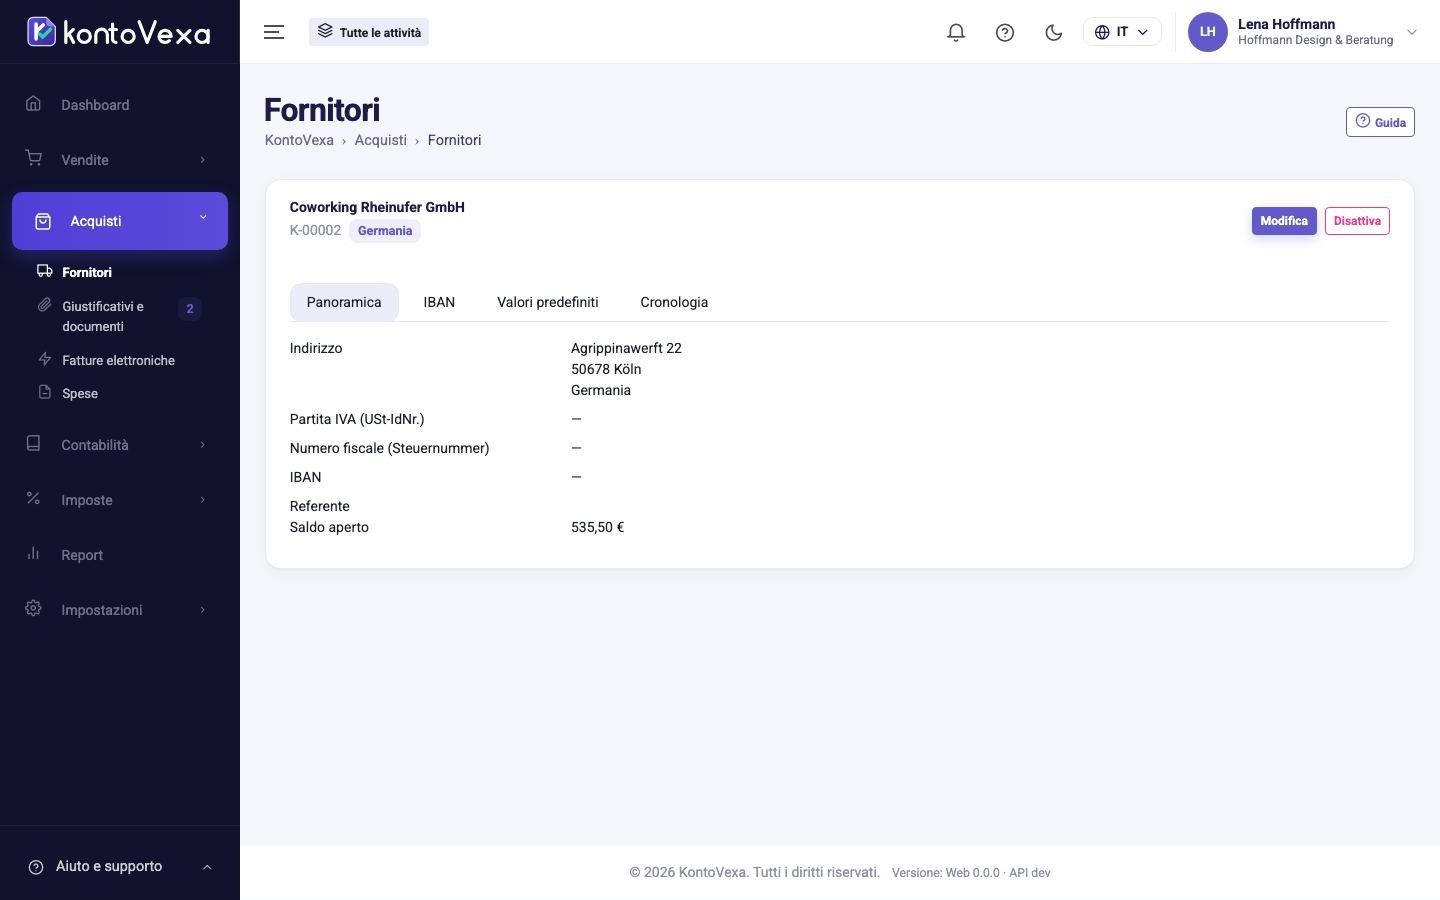The height and width of the screenshot is (900, 1440).
Task: Click the Spese document icon
Action: click(44, 392)
